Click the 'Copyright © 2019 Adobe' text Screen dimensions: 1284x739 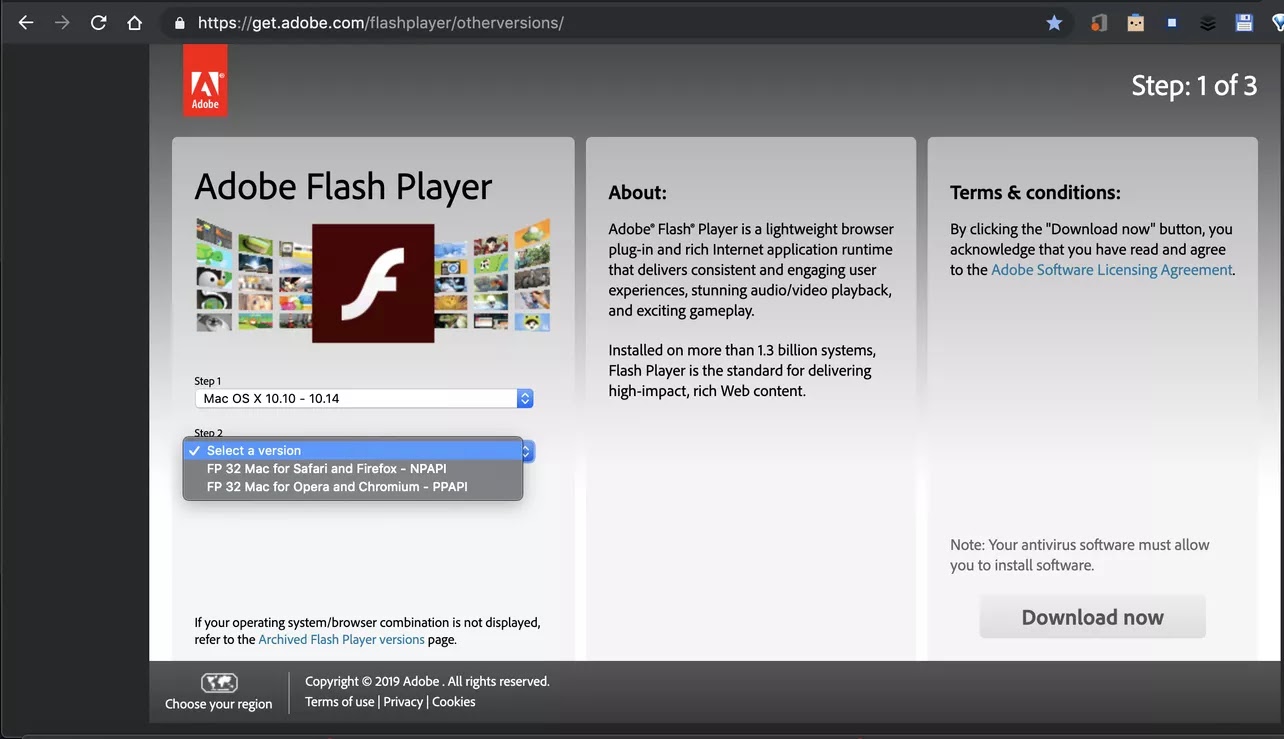tap(372, 682)
